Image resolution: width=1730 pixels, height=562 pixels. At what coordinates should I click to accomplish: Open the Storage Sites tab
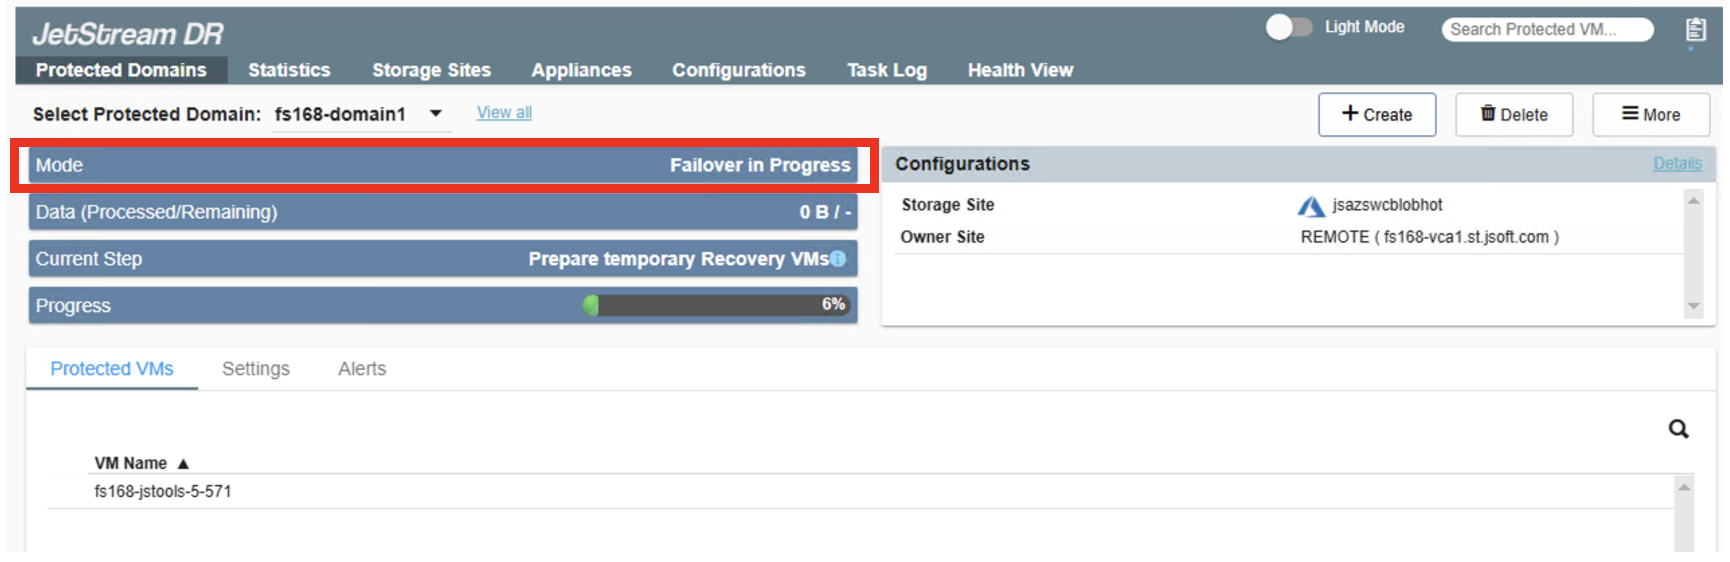(431, 70)
